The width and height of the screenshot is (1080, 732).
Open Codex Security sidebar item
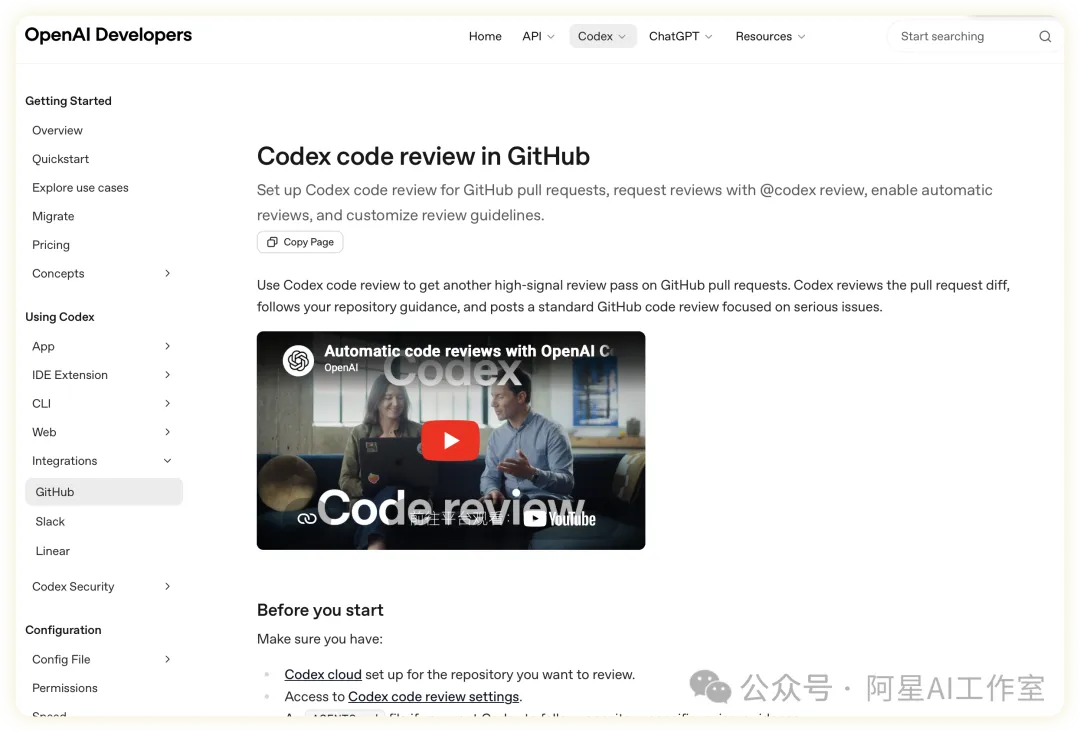coord(73,587)
